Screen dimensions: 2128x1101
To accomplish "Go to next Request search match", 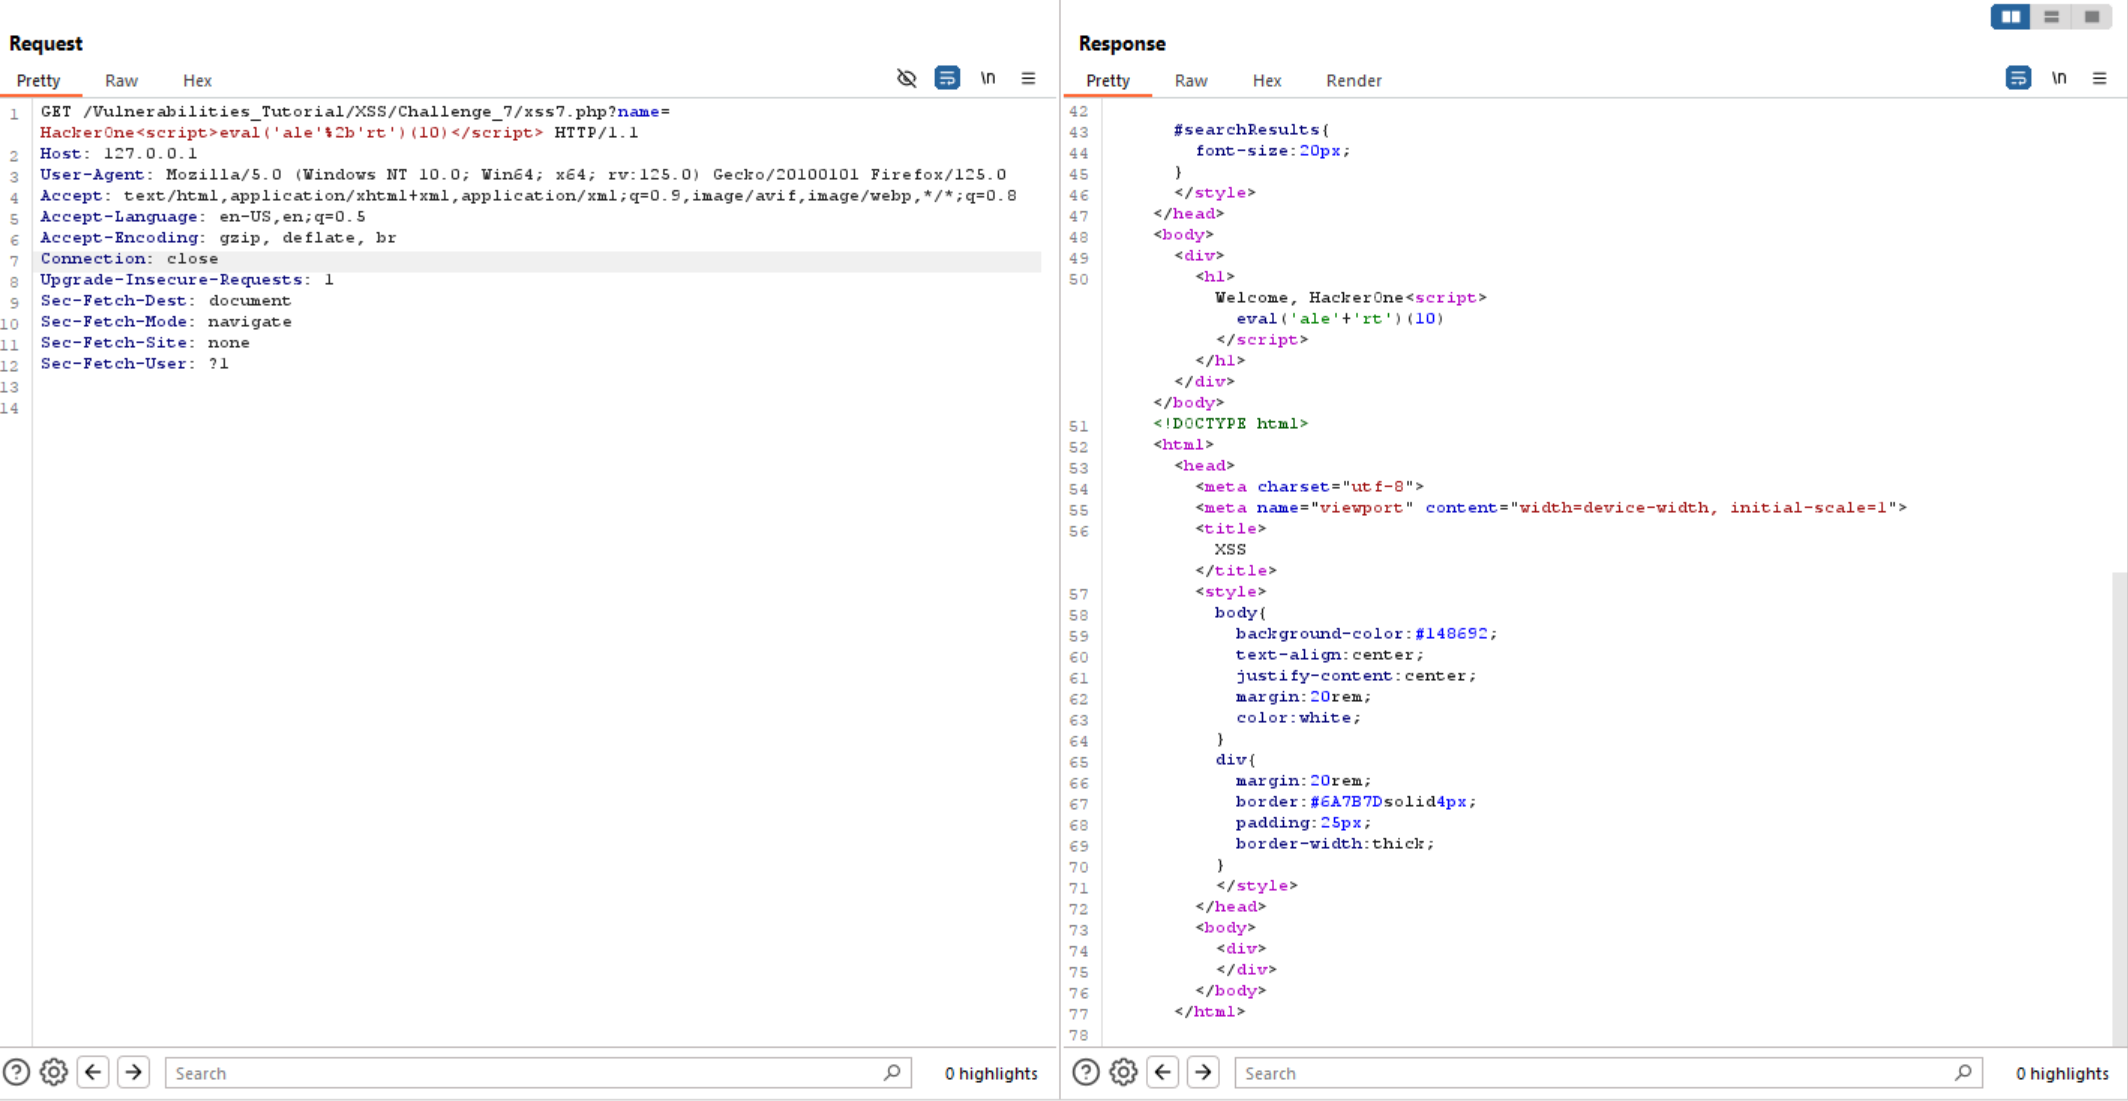I will click(x=133, y=1072).
